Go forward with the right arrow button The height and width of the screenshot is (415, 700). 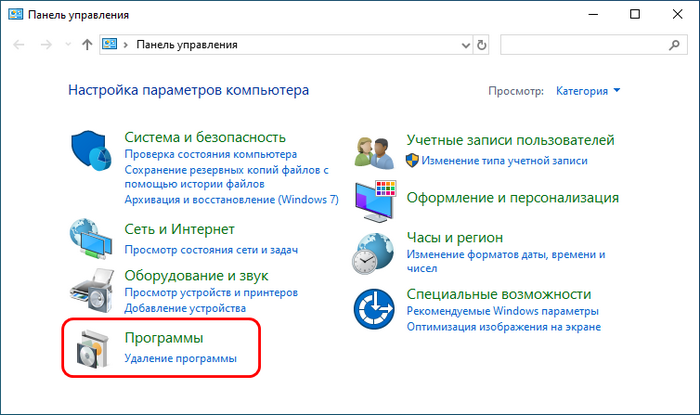coord(46,44)
